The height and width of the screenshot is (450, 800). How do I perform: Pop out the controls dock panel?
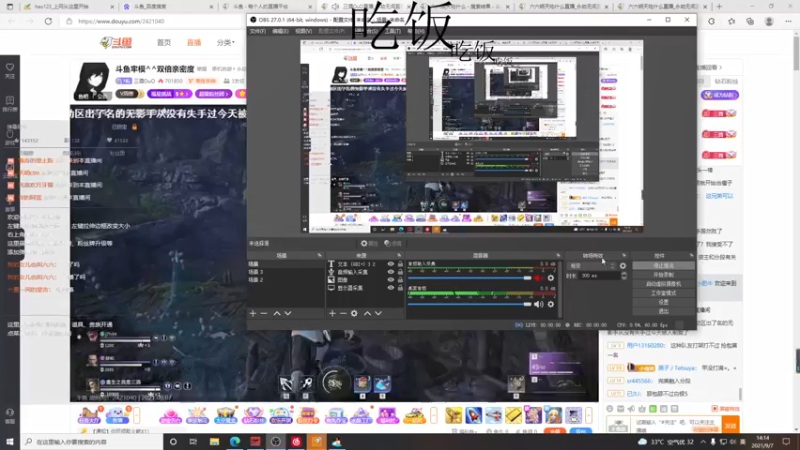point(691,255)
